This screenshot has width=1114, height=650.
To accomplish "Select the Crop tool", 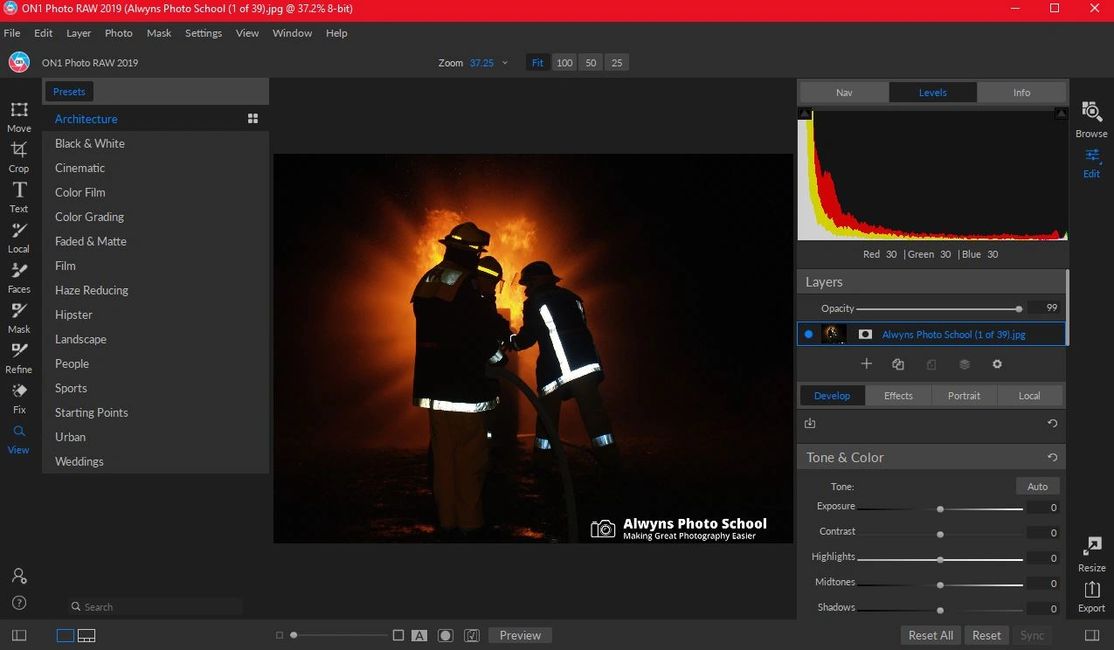I will tap(18, 155).
